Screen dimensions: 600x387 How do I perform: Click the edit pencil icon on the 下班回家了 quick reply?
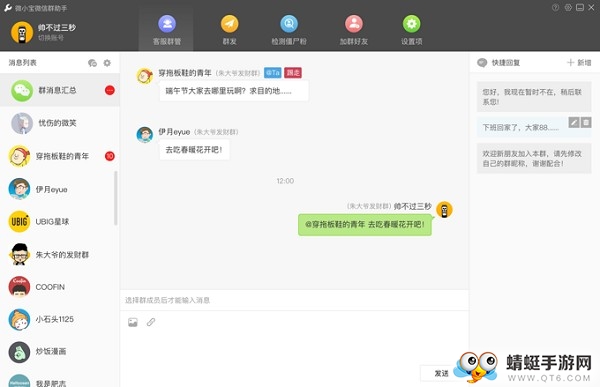pos(574,122)
